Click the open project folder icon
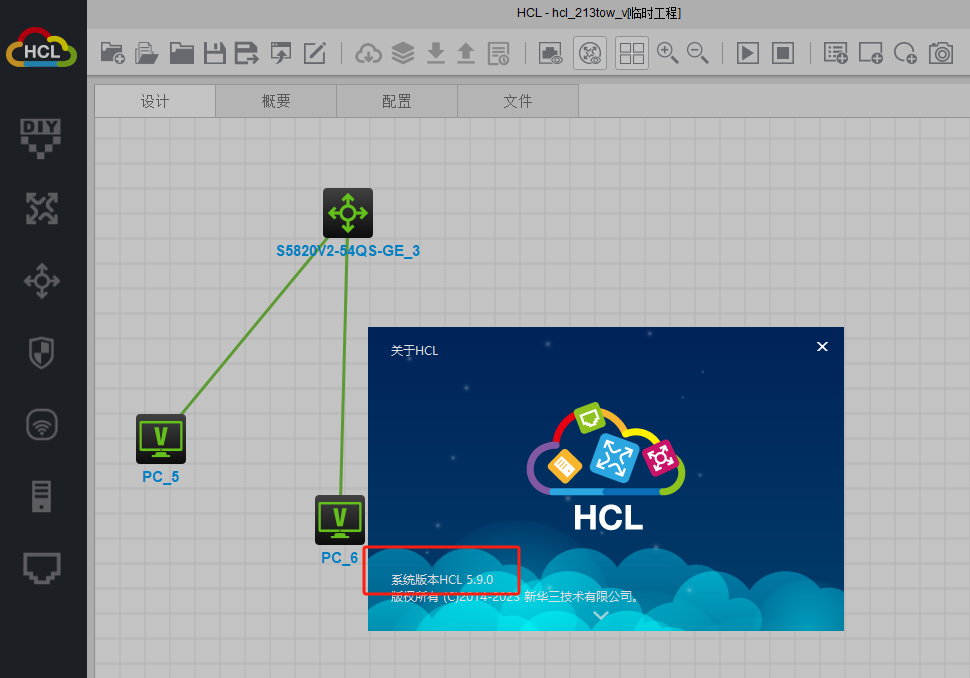 point(181,53)
